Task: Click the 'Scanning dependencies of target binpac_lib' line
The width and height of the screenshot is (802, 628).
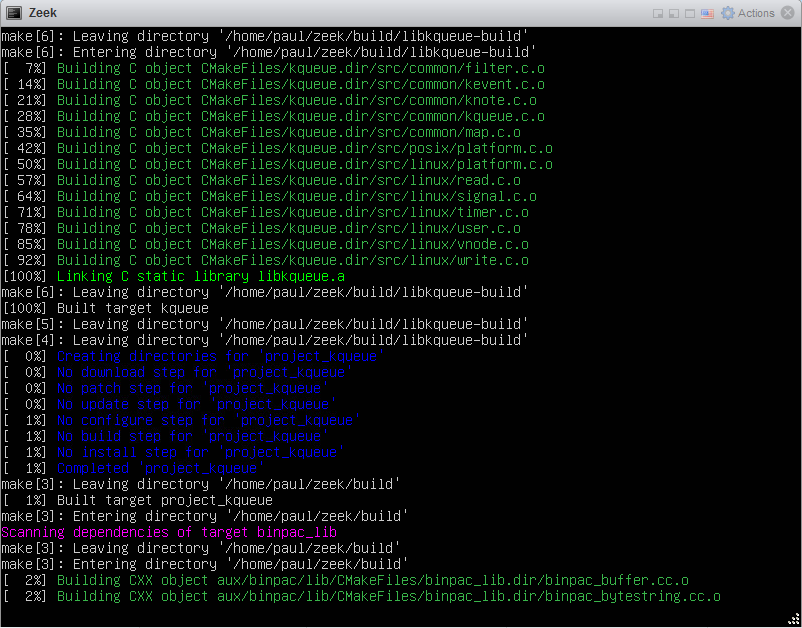Action: tap(168, 532)
